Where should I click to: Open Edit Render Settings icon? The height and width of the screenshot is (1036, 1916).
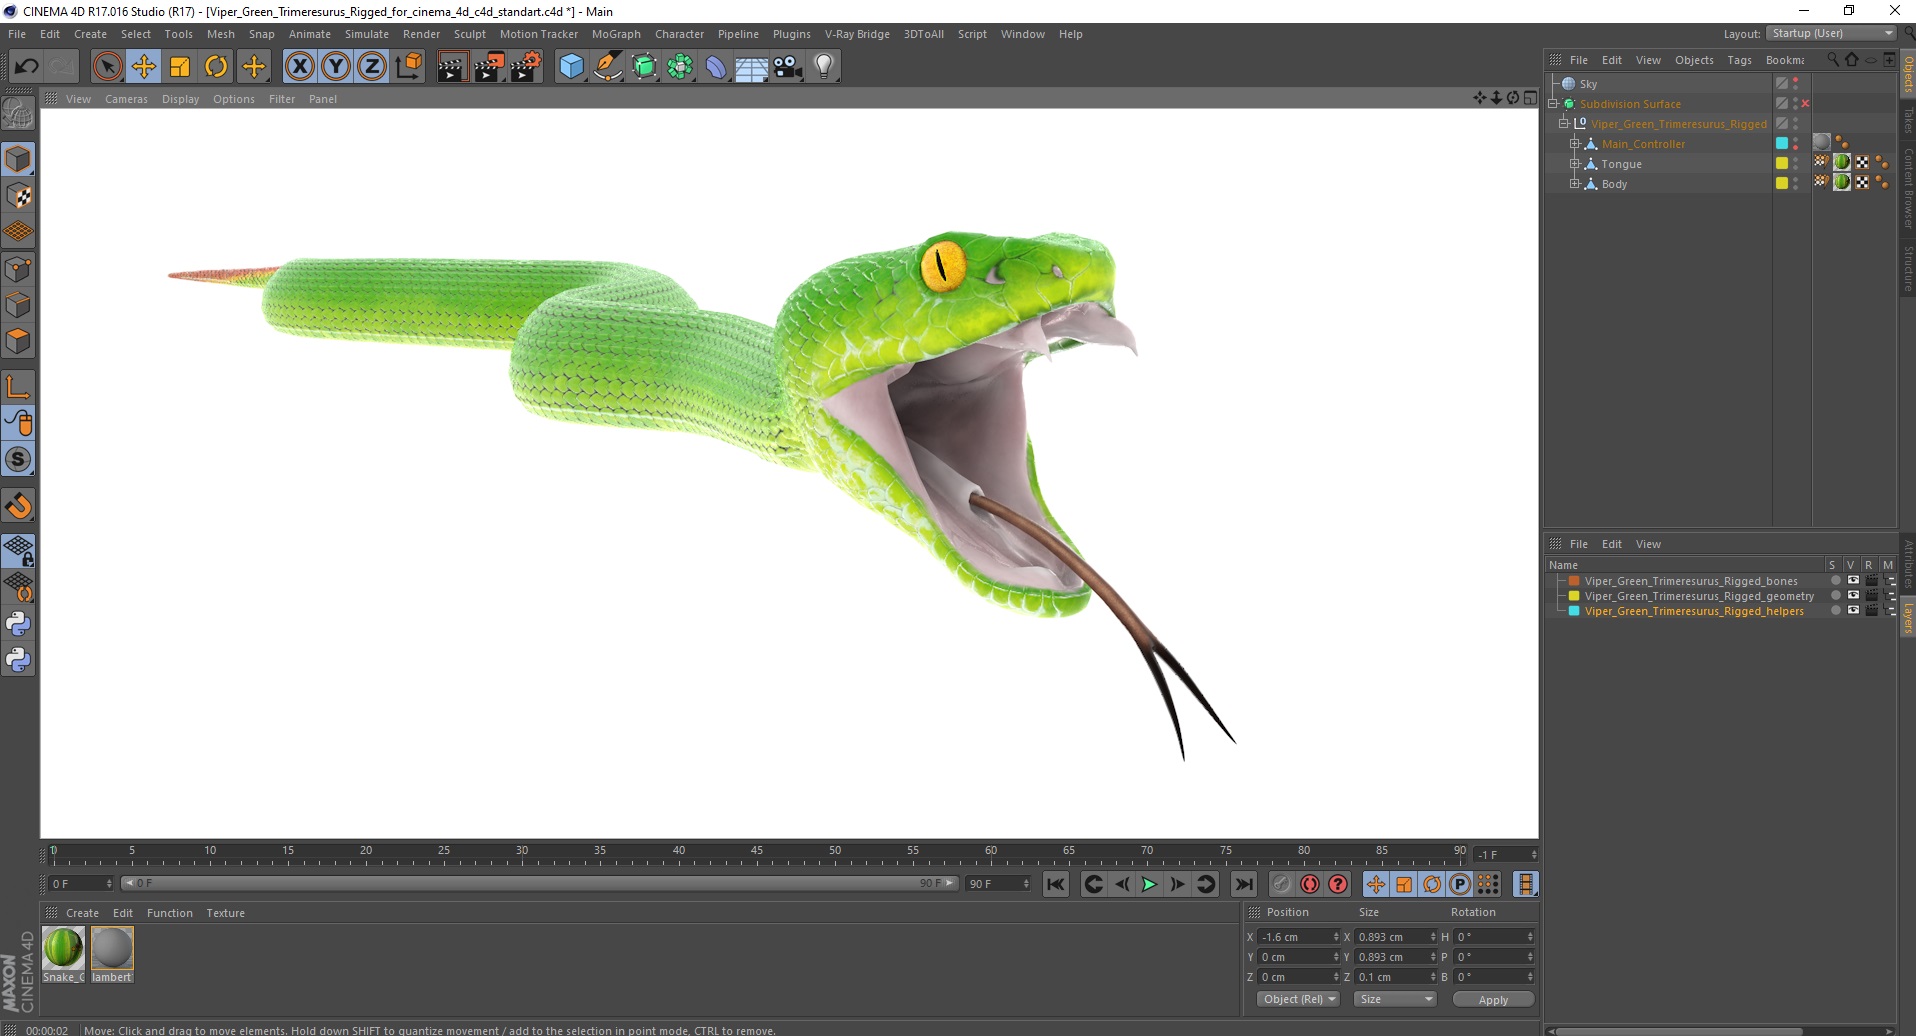(526, 67)
